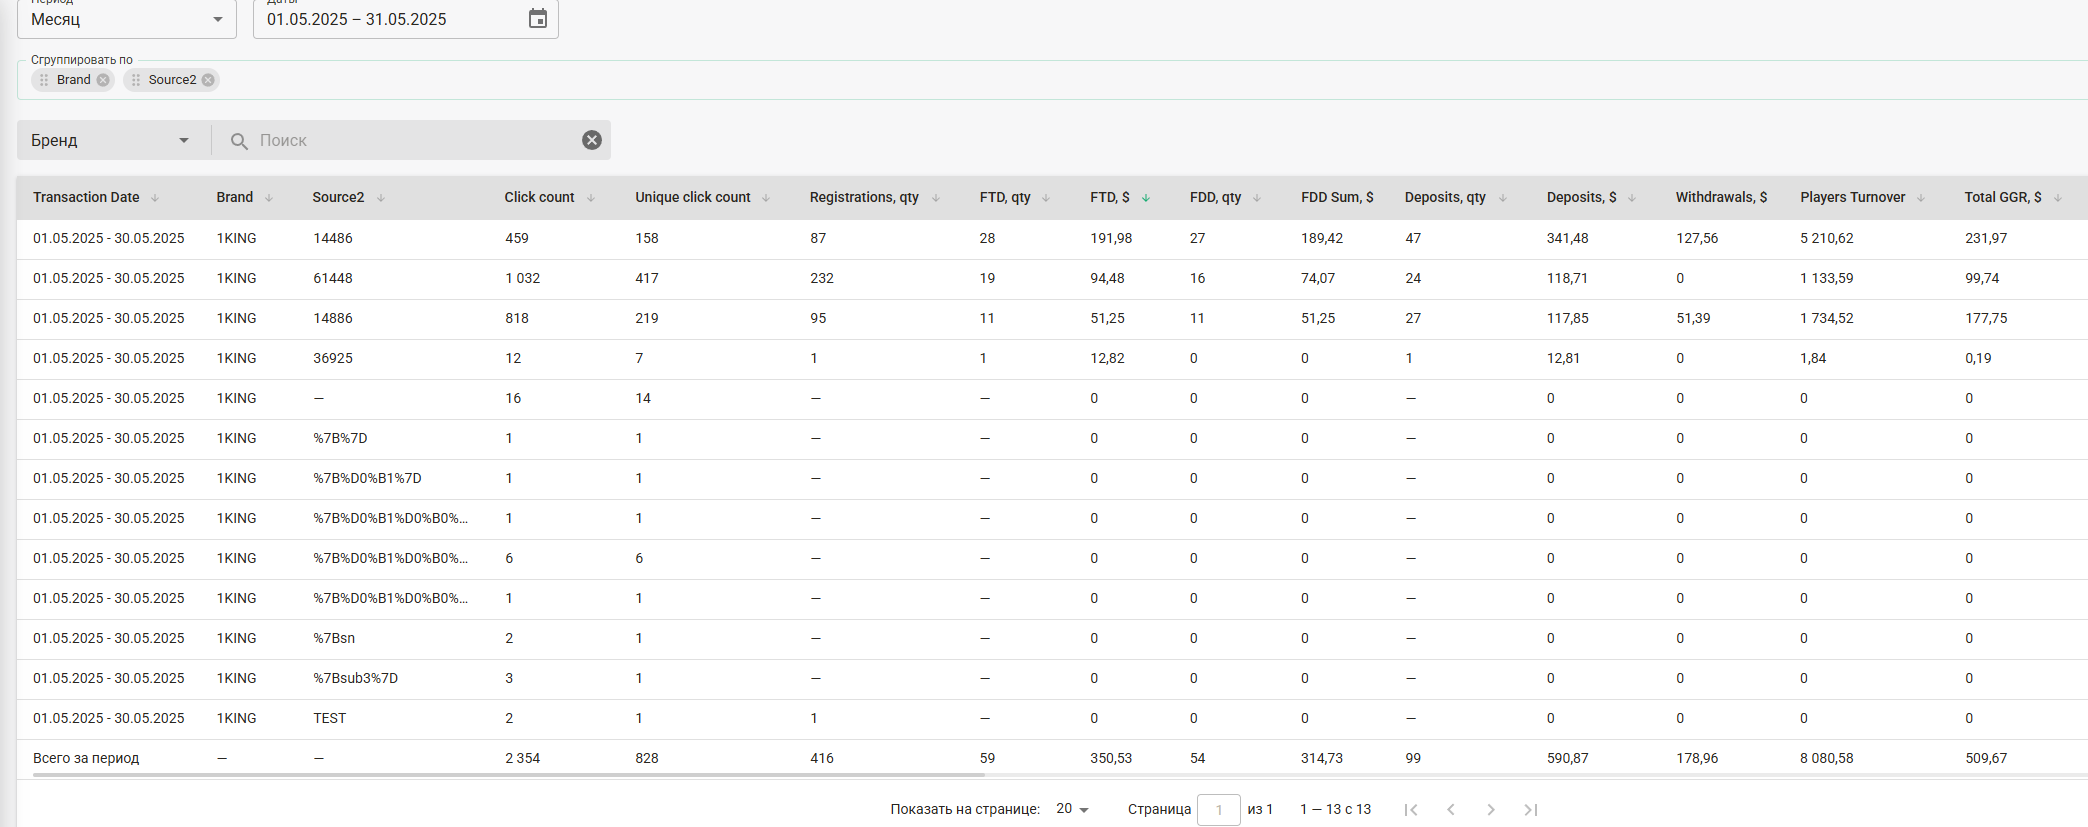Sort by Registrations, qty arrow
The image size is (2088, 827).
[936, 198]
